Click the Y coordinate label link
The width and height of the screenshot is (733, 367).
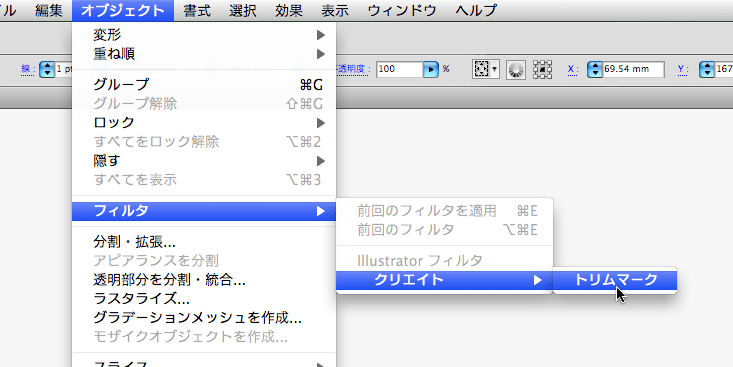coord(683,69)
